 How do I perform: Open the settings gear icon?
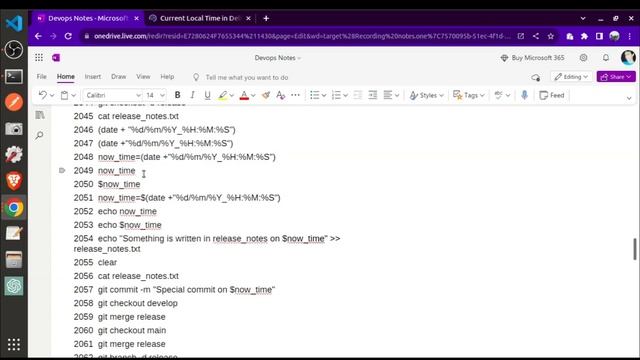(584, 58)
